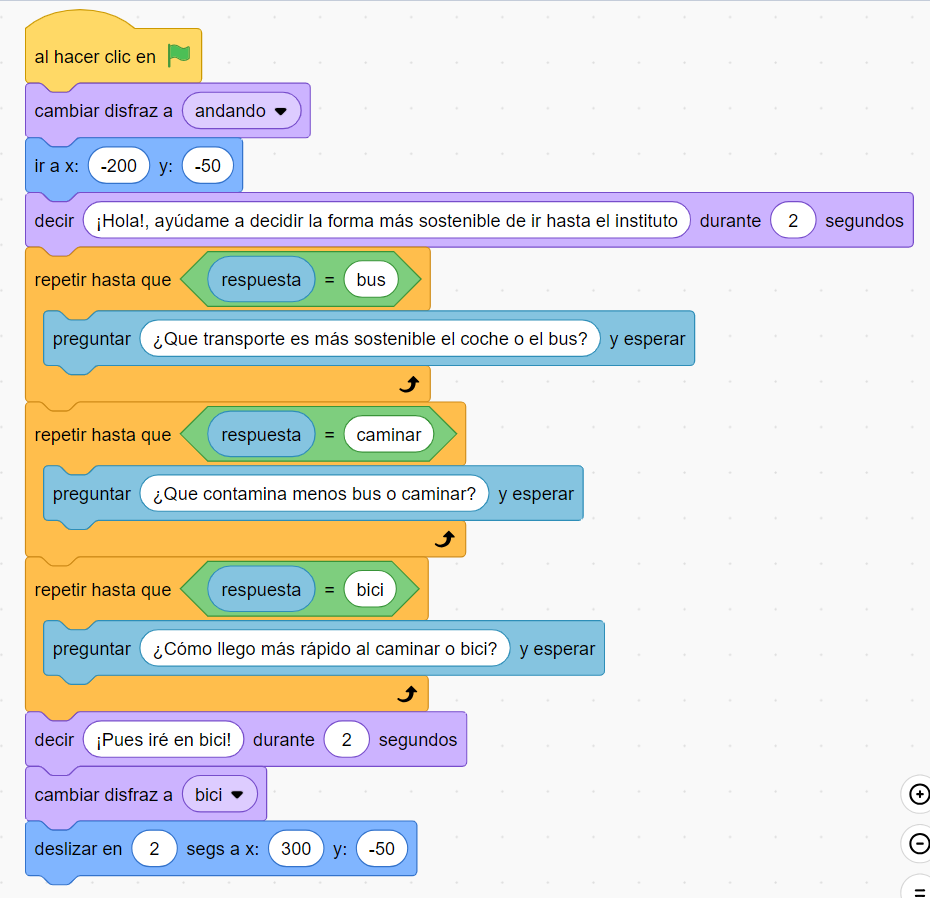930x898 pixels.
Task: Click the 'caminar' comparison value field
Action: click(388, 435)
